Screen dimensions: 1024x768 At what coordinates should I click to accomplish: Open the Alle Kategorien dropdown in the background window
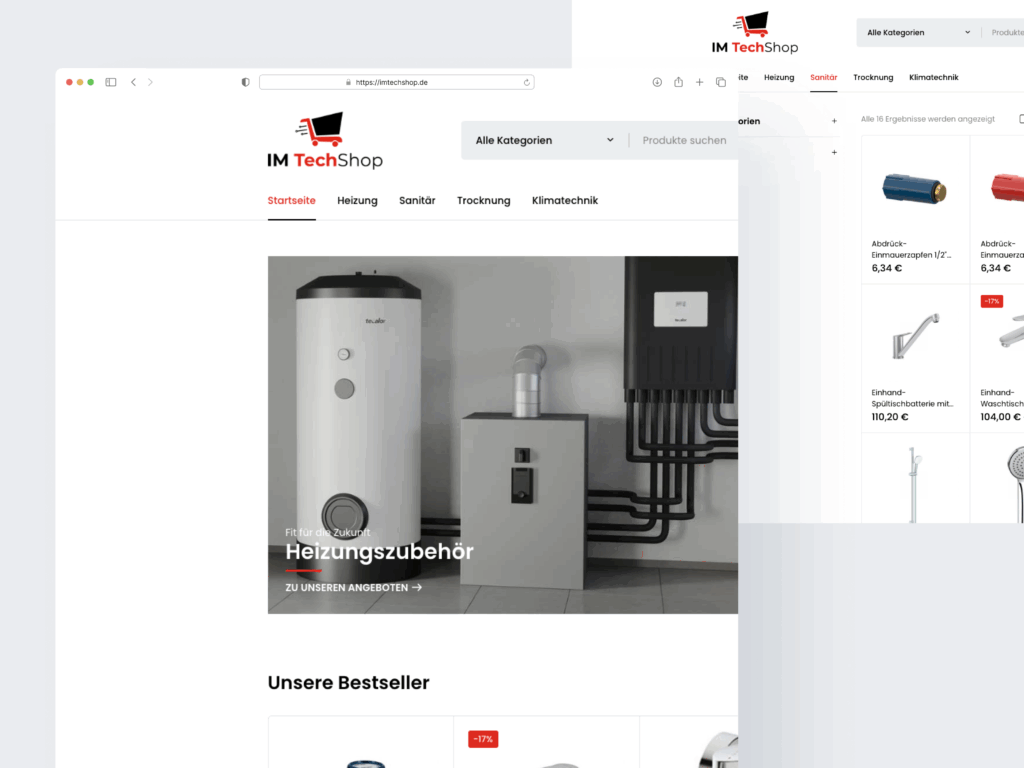tap(918, 32)
